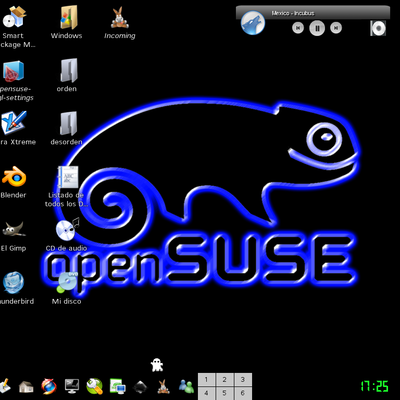400x400 pixels.
Task: Open the terminal monitor icon in the dock
Action: (x=72, y=387)
